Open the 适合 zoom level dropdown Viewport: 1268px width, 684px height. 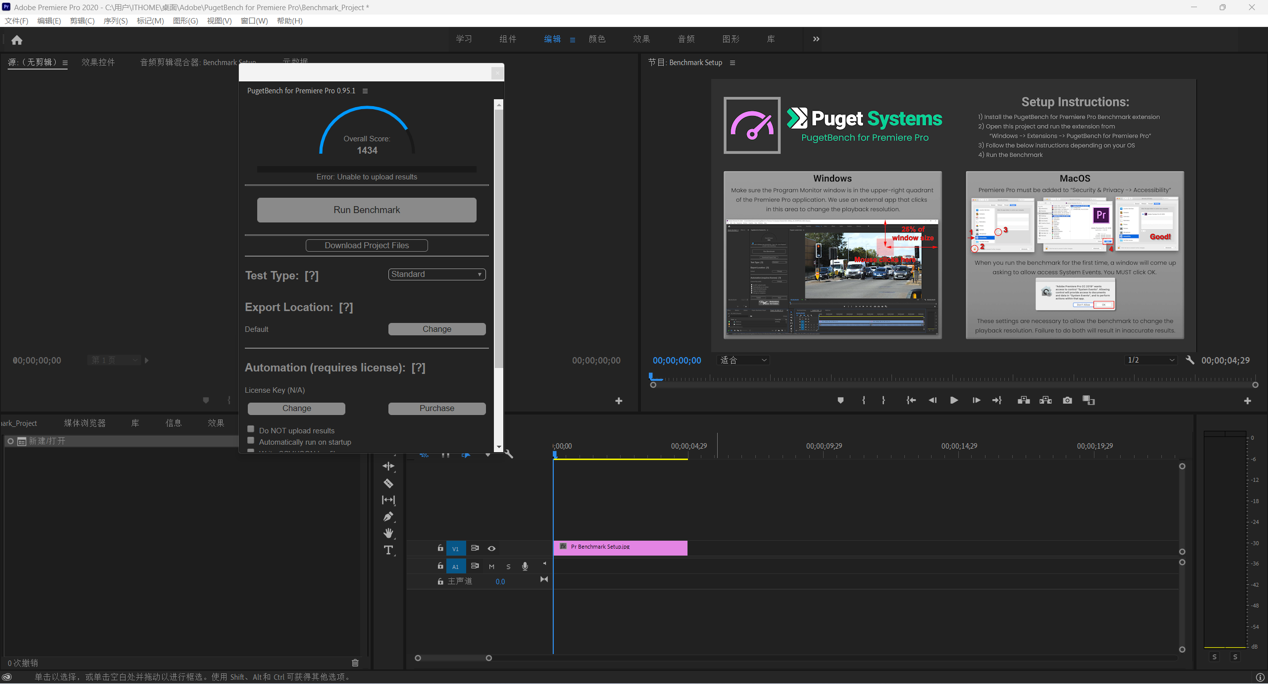point(743,360)
